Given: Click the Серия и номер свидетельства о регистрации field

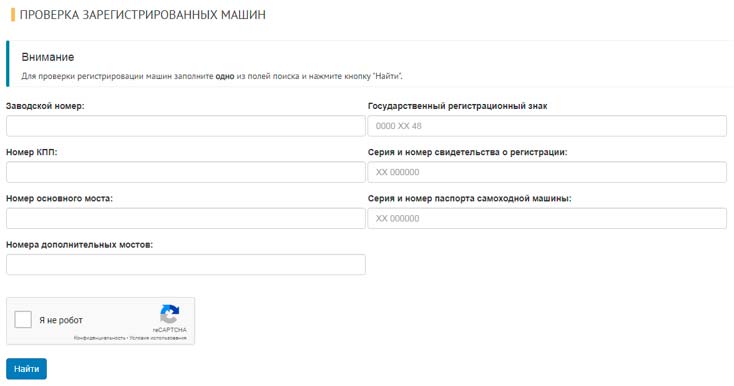Looking at the screenshot, I should click(x=547, y=172).
